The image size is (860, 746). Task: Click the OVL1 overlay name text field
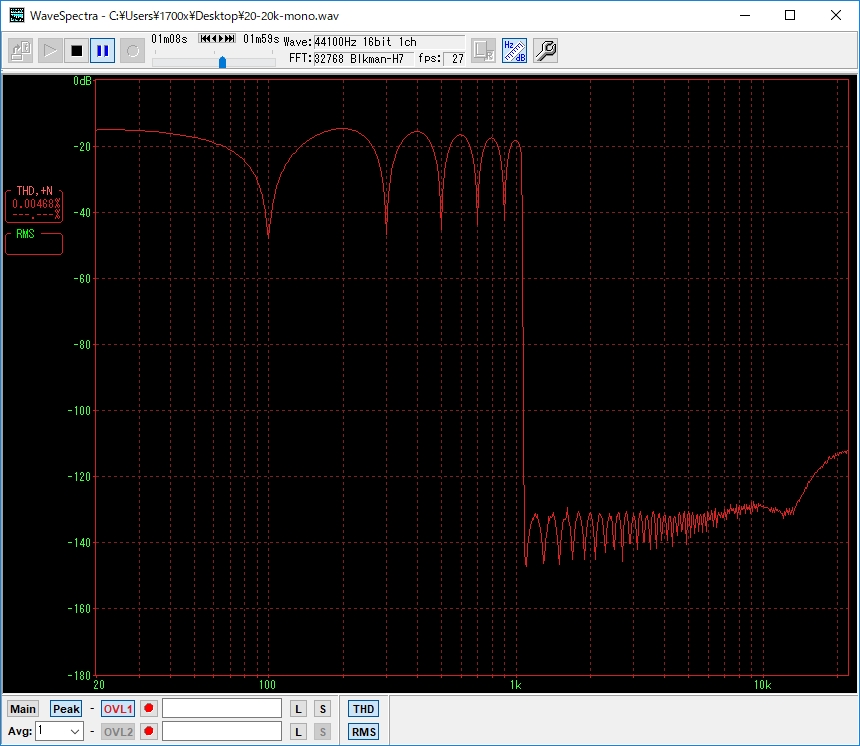coord(222,709)
